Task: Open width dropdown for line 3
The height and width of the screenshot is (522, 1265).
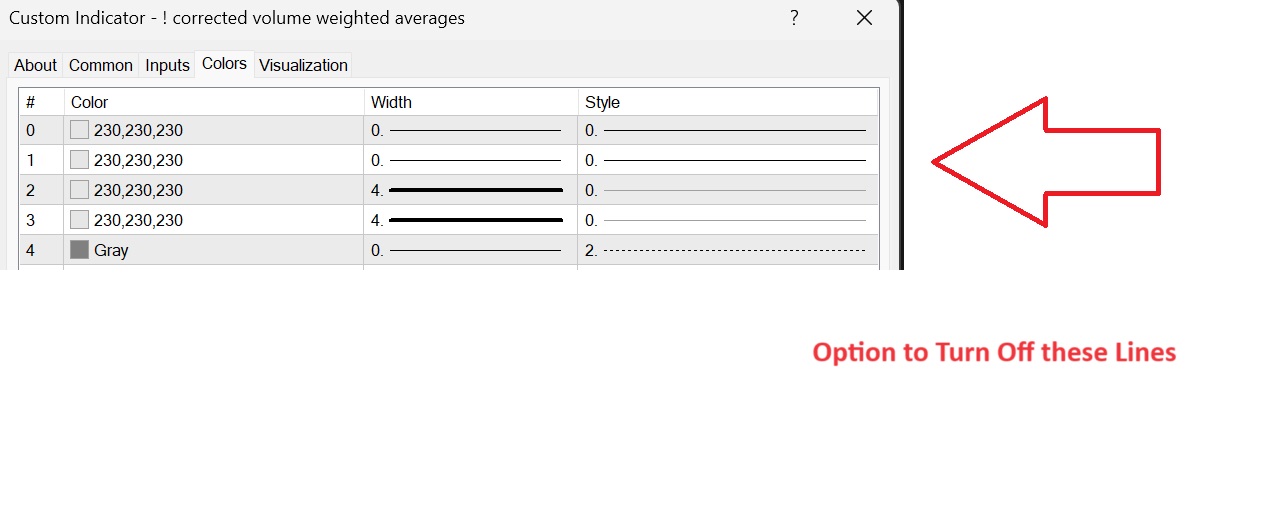Action: 470,220
